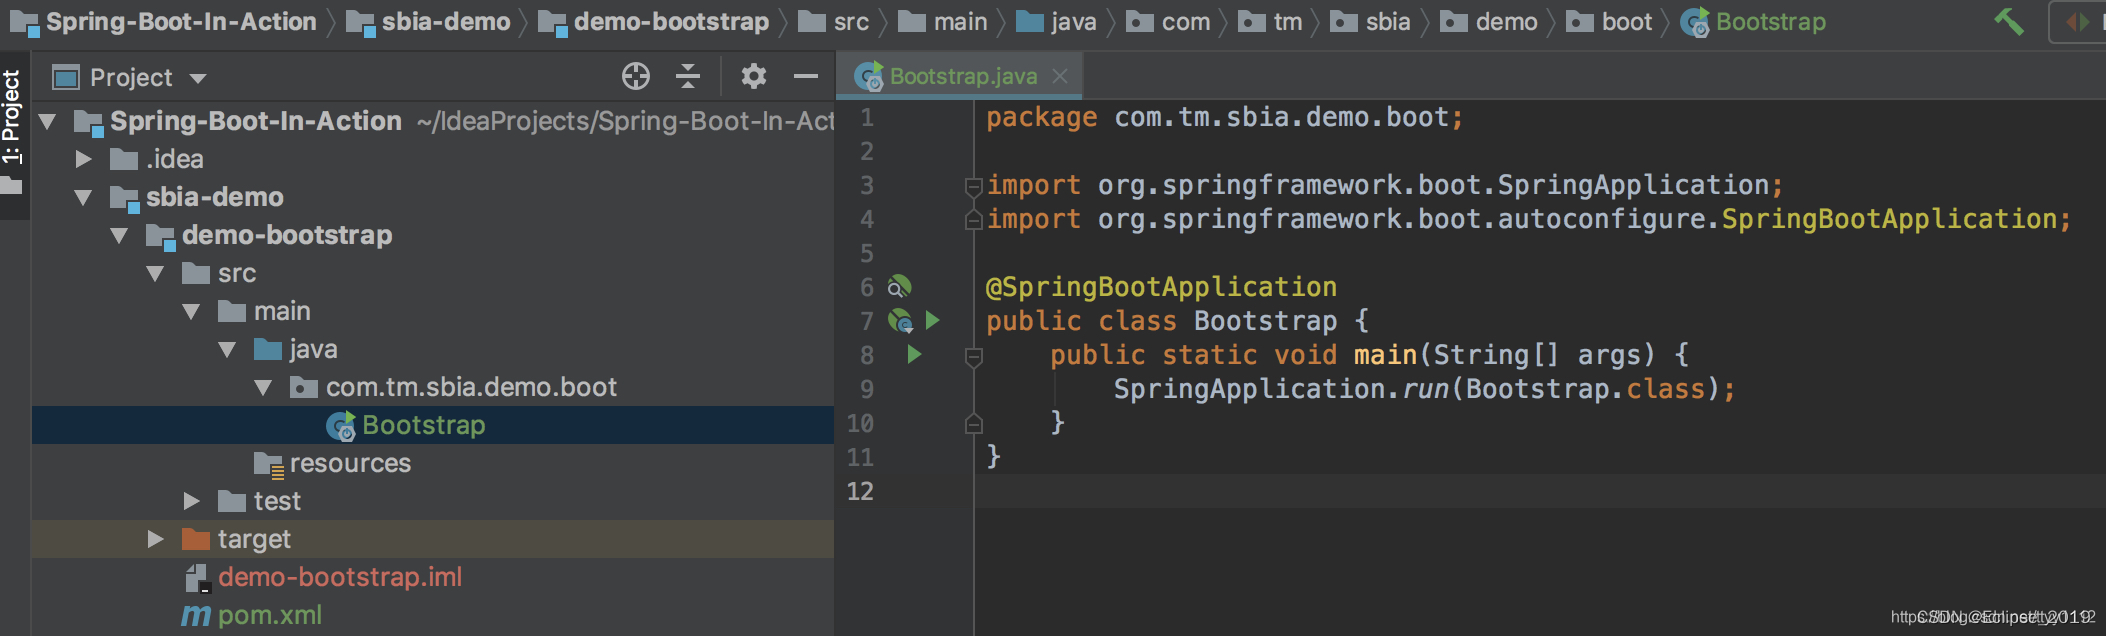Fold the main method at line 8

click(973, 356)
